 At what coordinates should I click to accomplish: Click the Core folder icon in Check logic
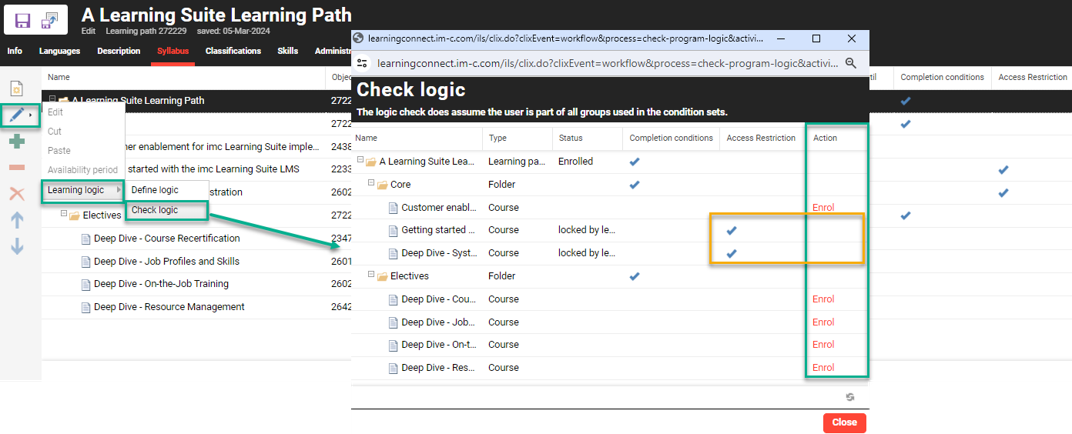click(382, 185)
